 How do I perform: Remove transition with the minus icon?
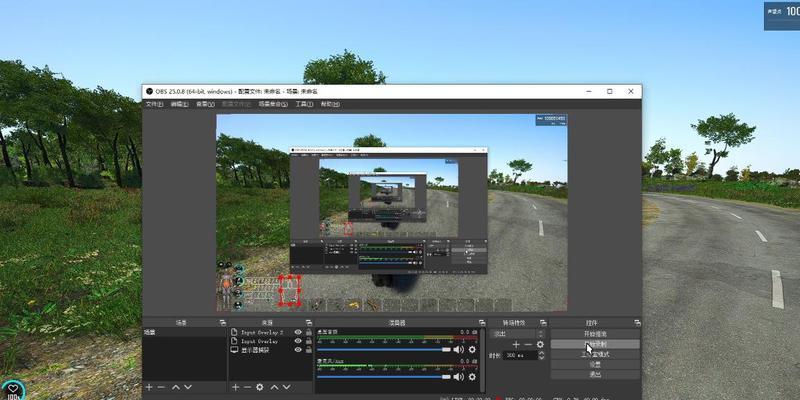[x=528, y=345]
